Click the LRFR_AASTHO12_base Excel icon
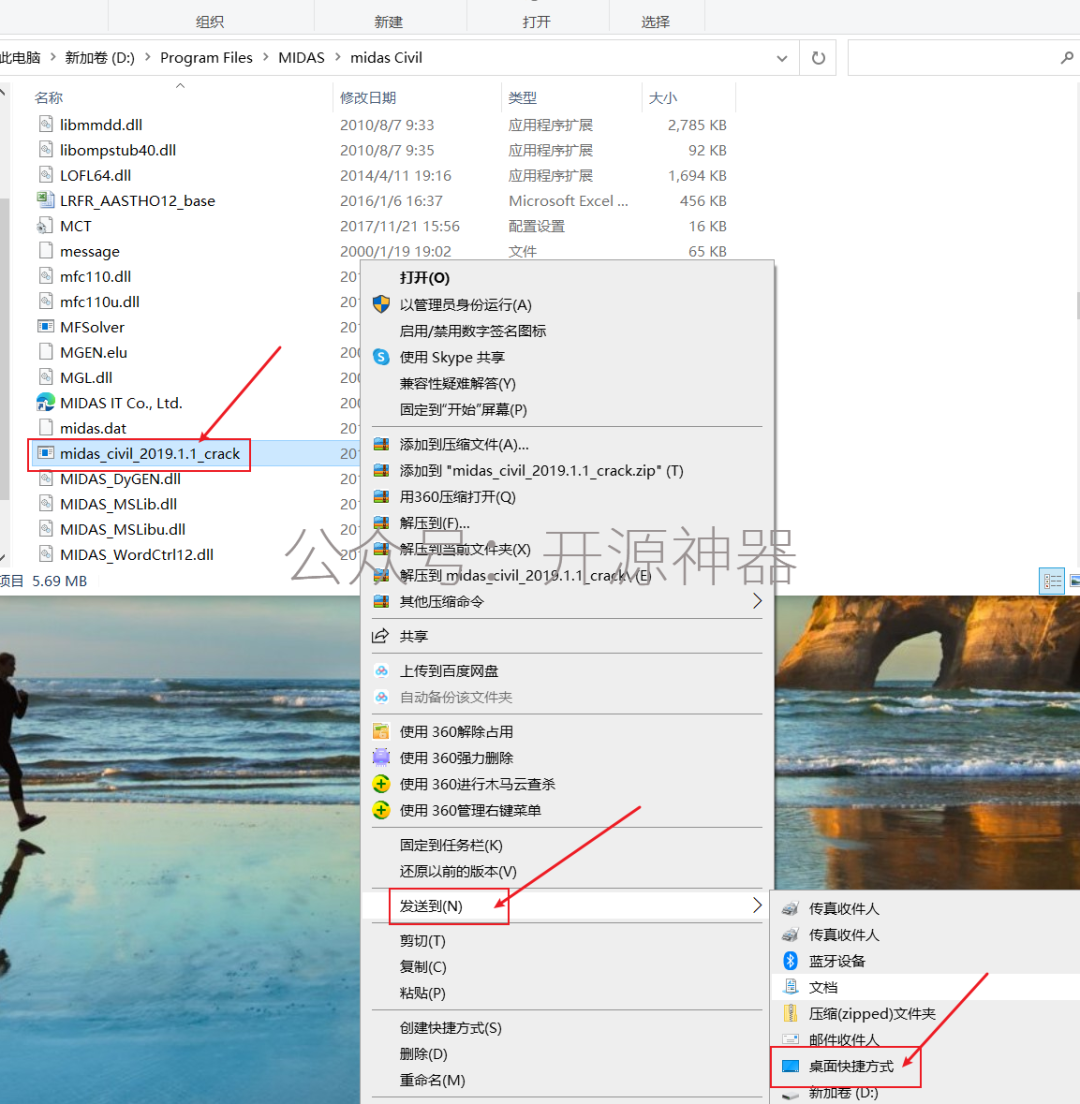Image resolution: width=1080 pixels, height=1104 pixels. click(x=46, y=201)
